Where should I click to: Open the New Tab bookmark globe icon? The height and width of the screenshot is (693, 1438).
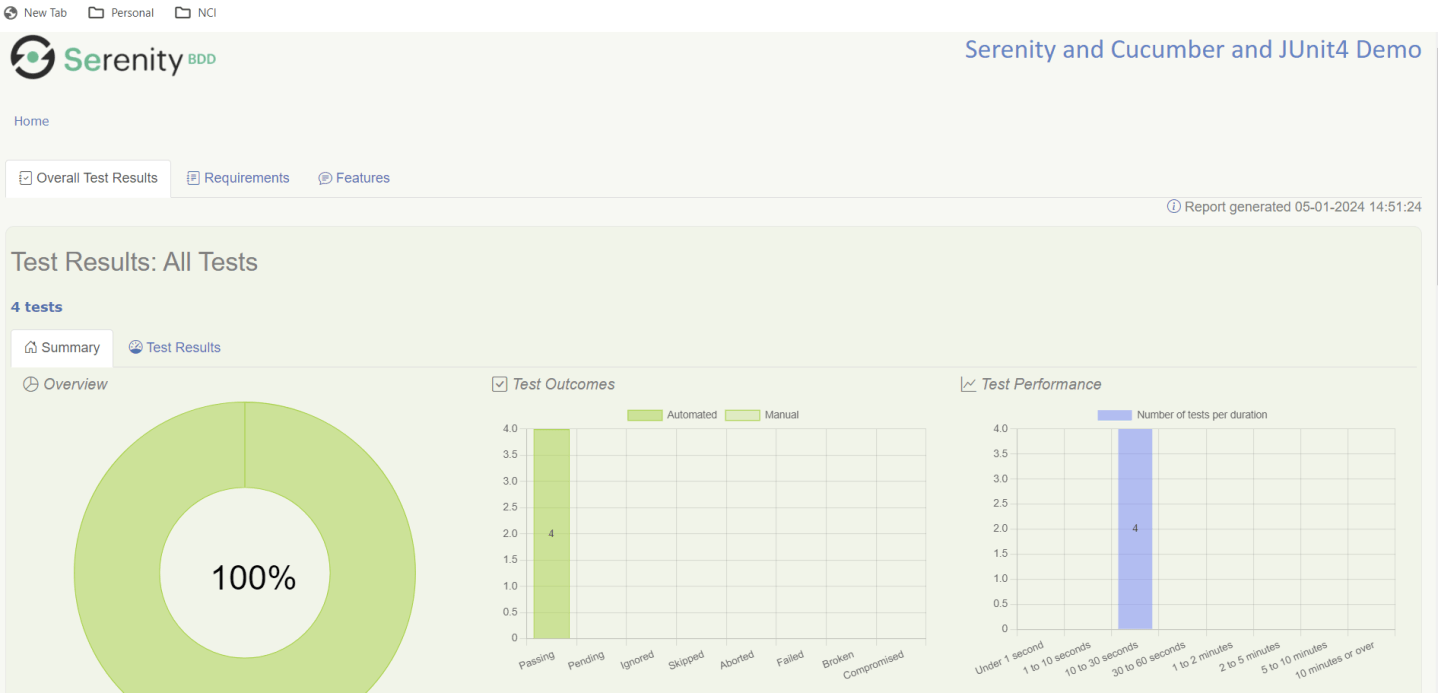pos(11,13)
